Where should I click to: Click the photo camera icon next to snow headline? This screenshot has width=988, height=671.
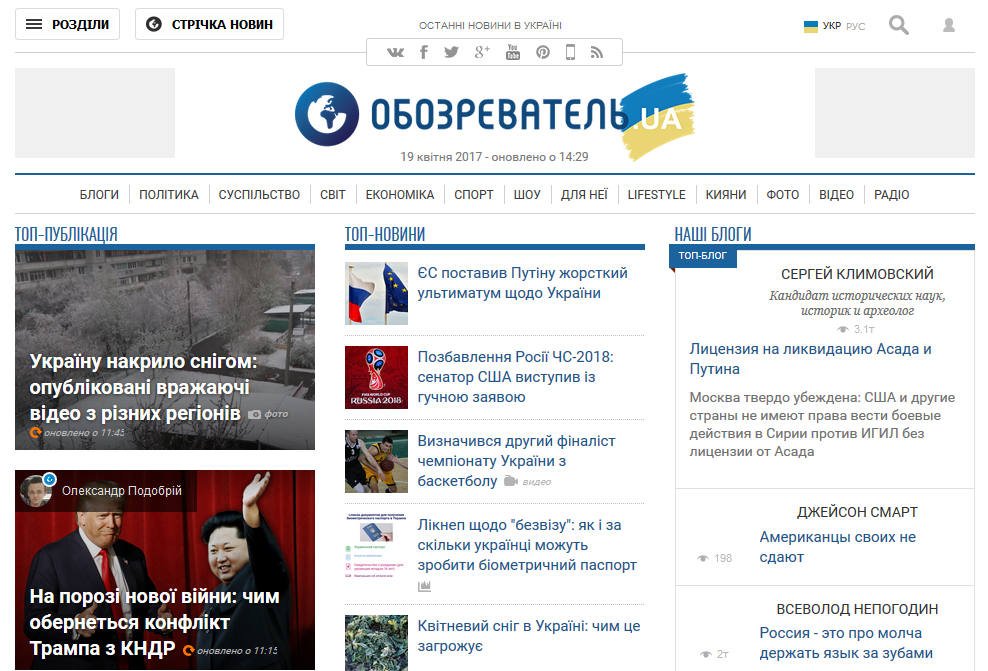coord(254,414)
